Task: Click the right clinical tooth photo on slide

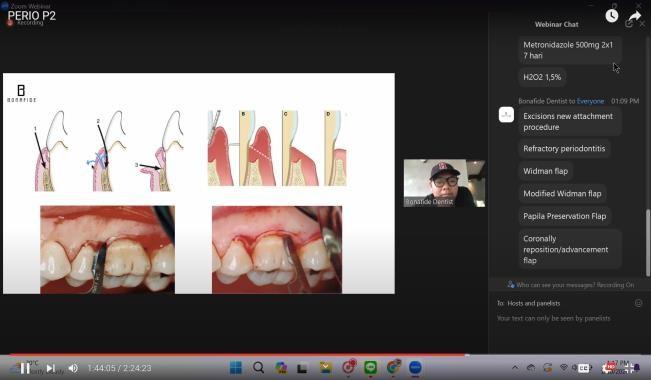Action: [x=277, y=250]
